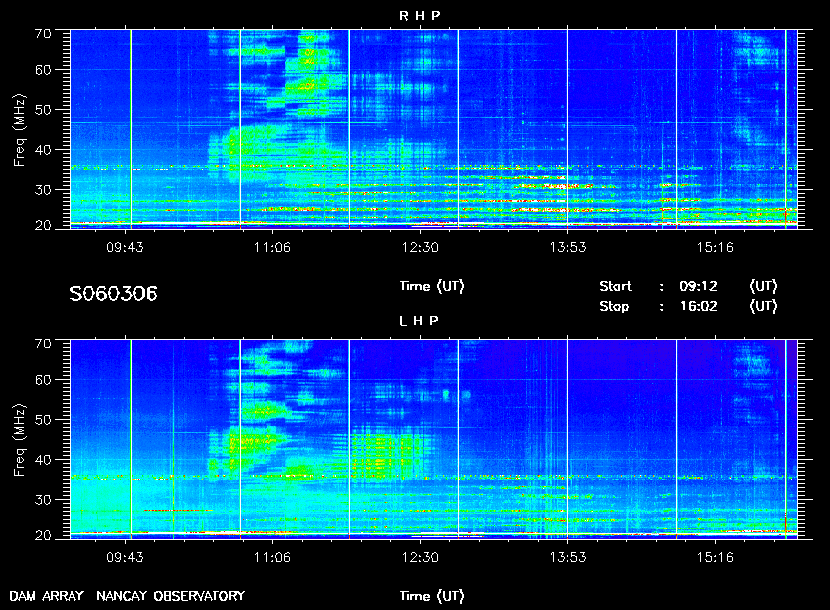Select the word Stop in the info block
Image resolution: width=830 pixels, height=610 pixels.
click(x=614, y=306)
